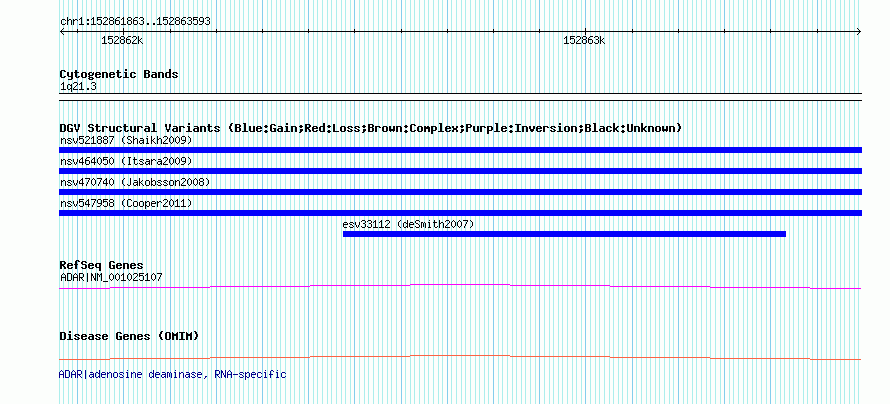Select the esv33112 (deSmith2007) variant bar
The image size is (890, 404).
coord(564,234)
